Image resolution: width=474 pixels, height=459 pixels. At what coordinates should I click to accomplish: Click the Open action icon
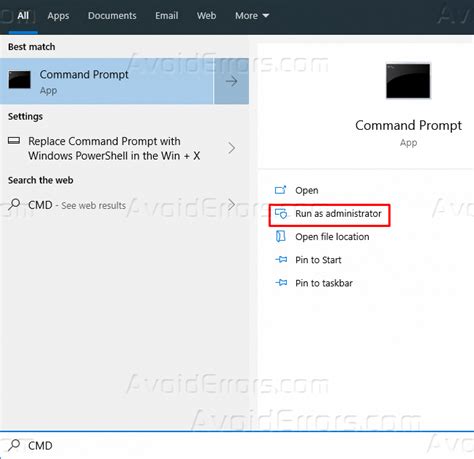click(x=280, y=190)
